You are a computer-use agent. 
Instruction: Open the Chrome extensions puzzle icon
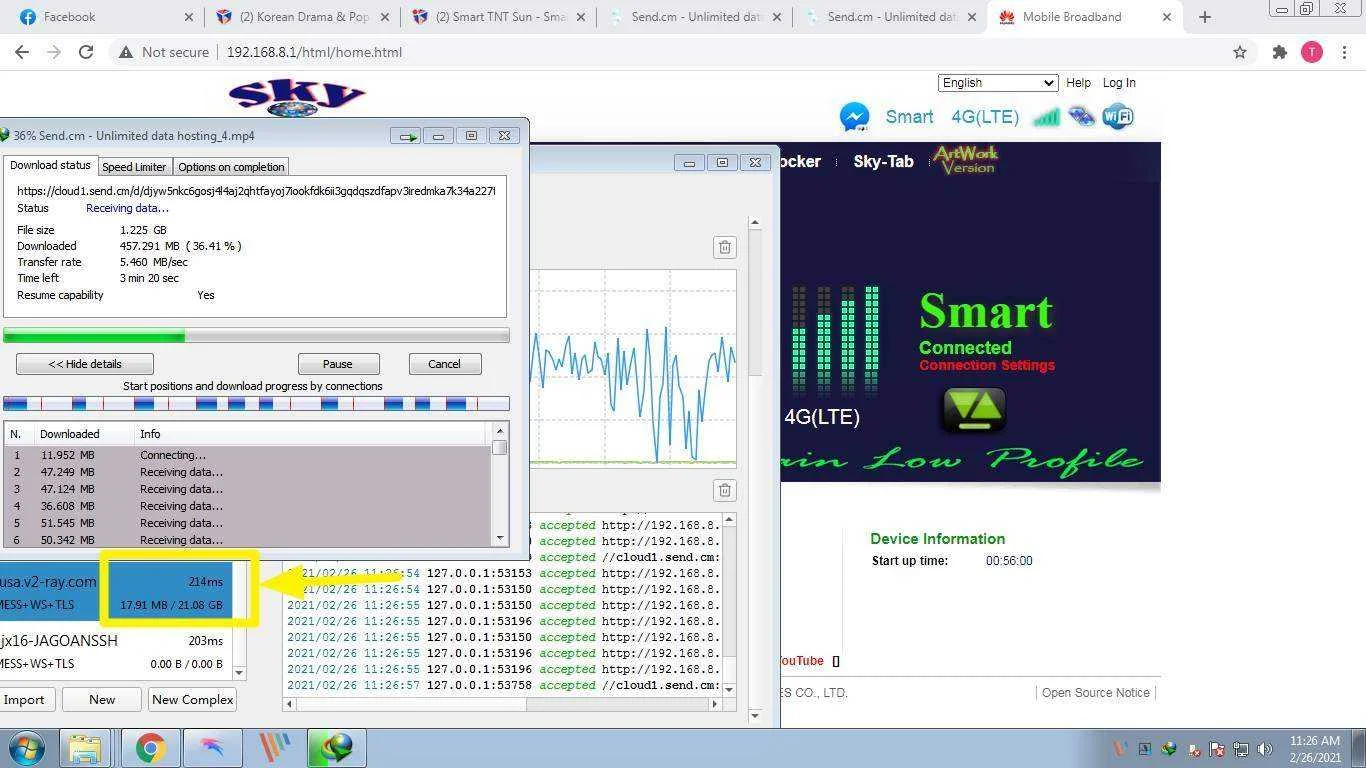pos(1279,52)
